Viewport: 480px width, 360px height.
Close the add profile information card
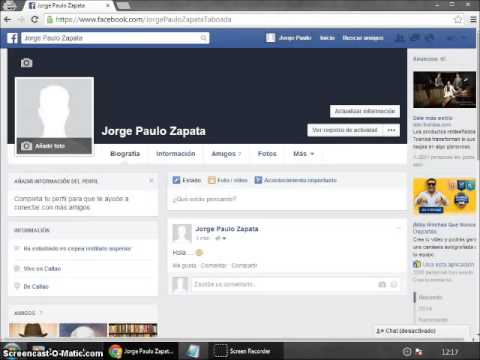tap(151, 181)
